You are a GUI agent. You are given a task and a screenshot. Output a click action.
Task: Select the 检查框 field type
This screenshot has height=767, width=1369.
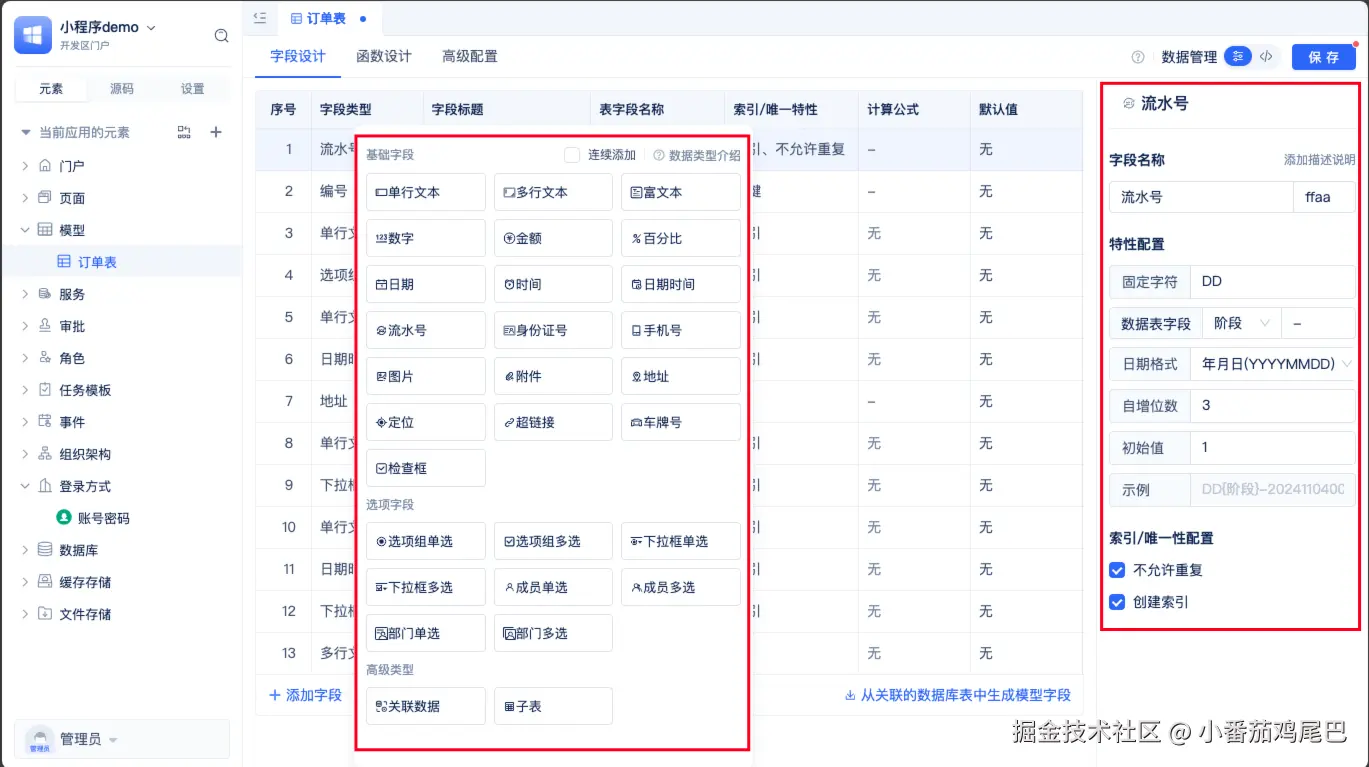[426, 468]
